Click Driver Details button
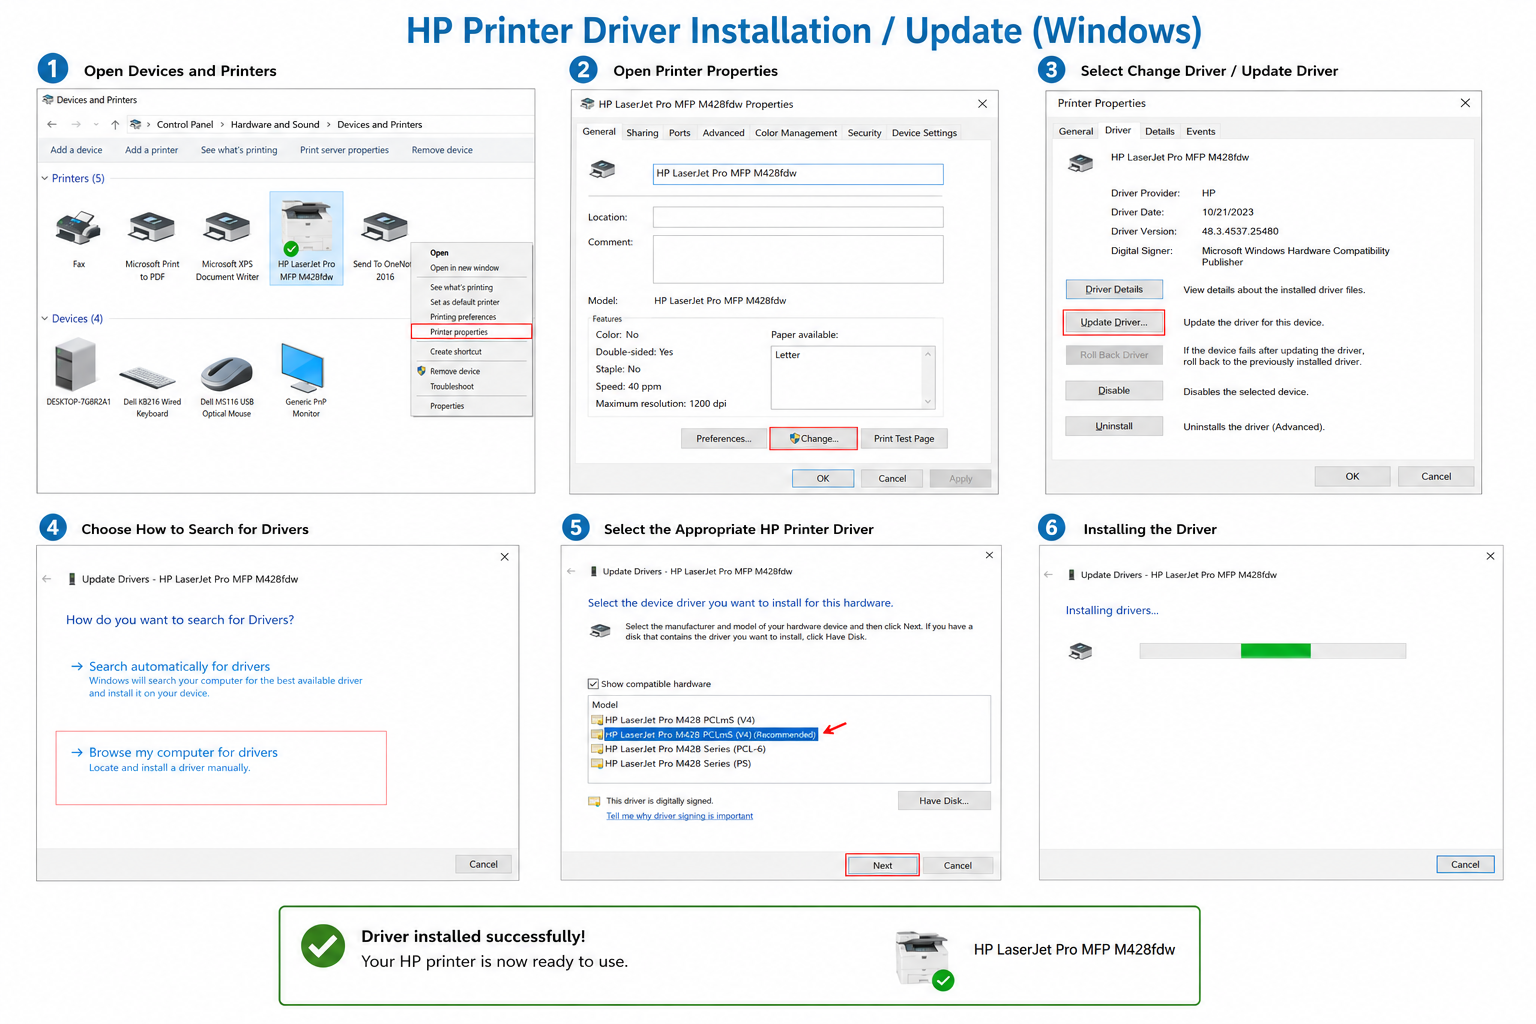1536x1024 pixels. [1114, 289]
